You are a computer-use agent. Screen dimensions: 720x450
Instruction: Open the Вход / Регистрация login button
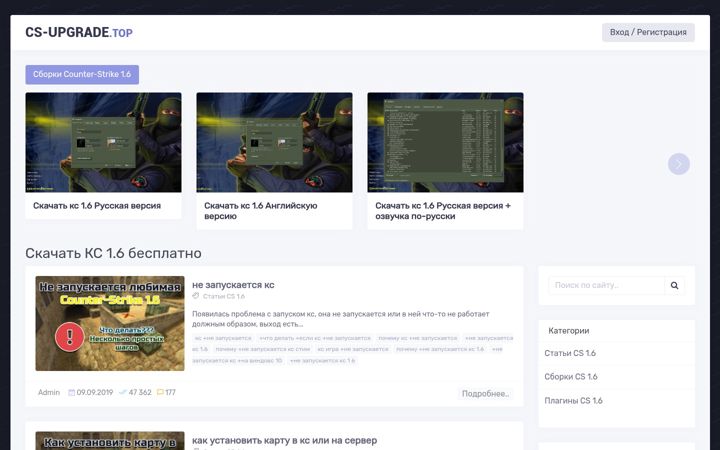coord(648,32)
